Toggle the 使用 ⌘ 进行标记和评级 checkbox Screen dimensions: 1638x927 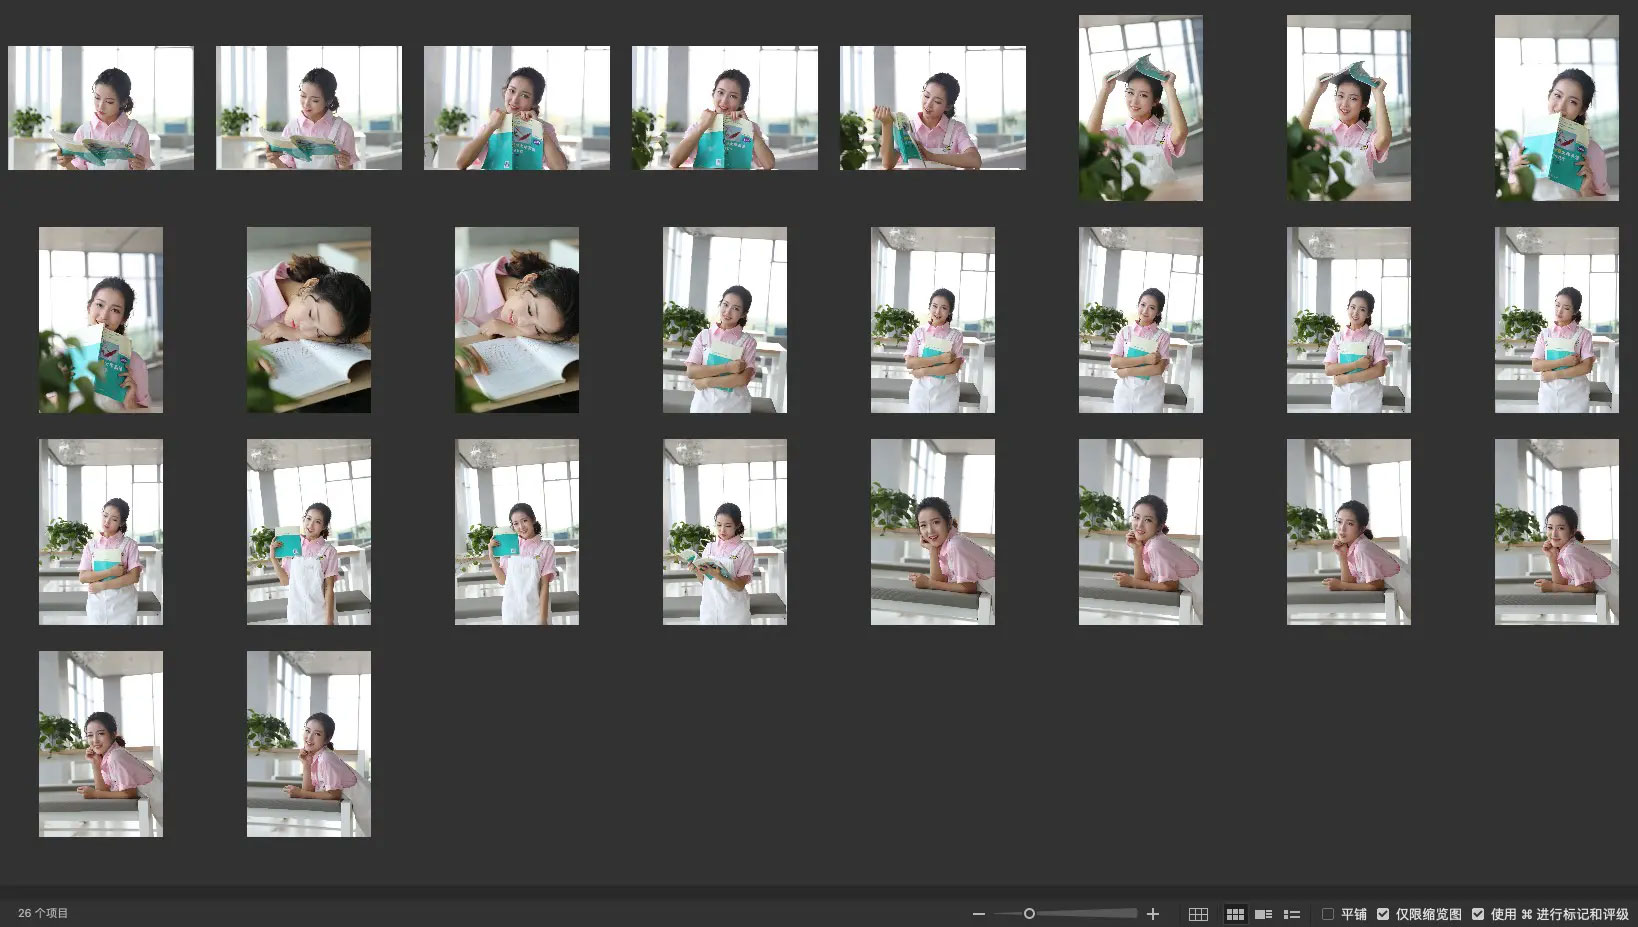click(x=1478, y=914)
